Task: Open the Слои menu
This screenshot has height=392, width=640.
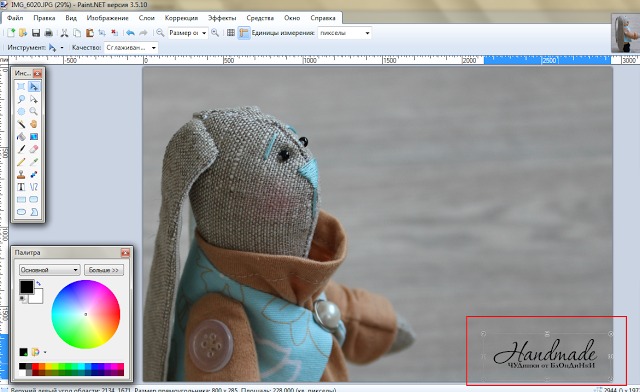Action: tap(147, 18)
